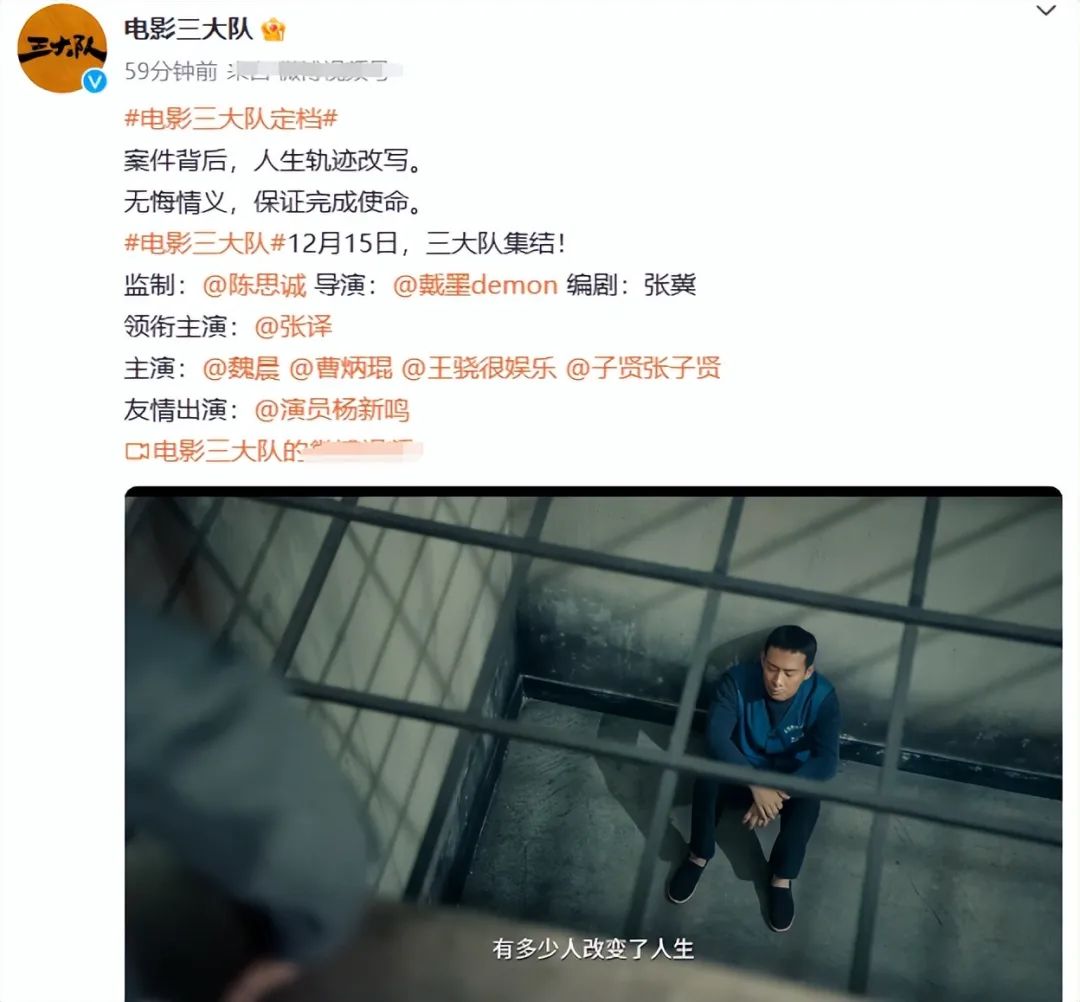Click the blurred post source label

pyautogui.click(x=315, y=71)
